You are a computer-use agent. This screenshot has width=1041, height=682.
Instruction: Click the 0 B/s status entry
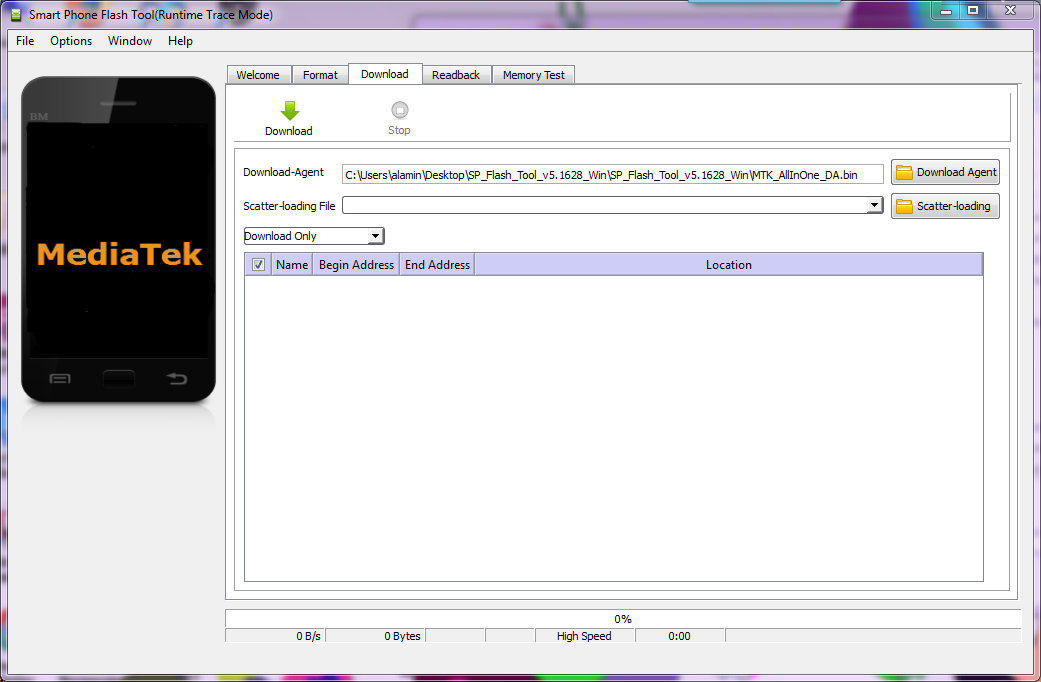click(x=275, y=636)
